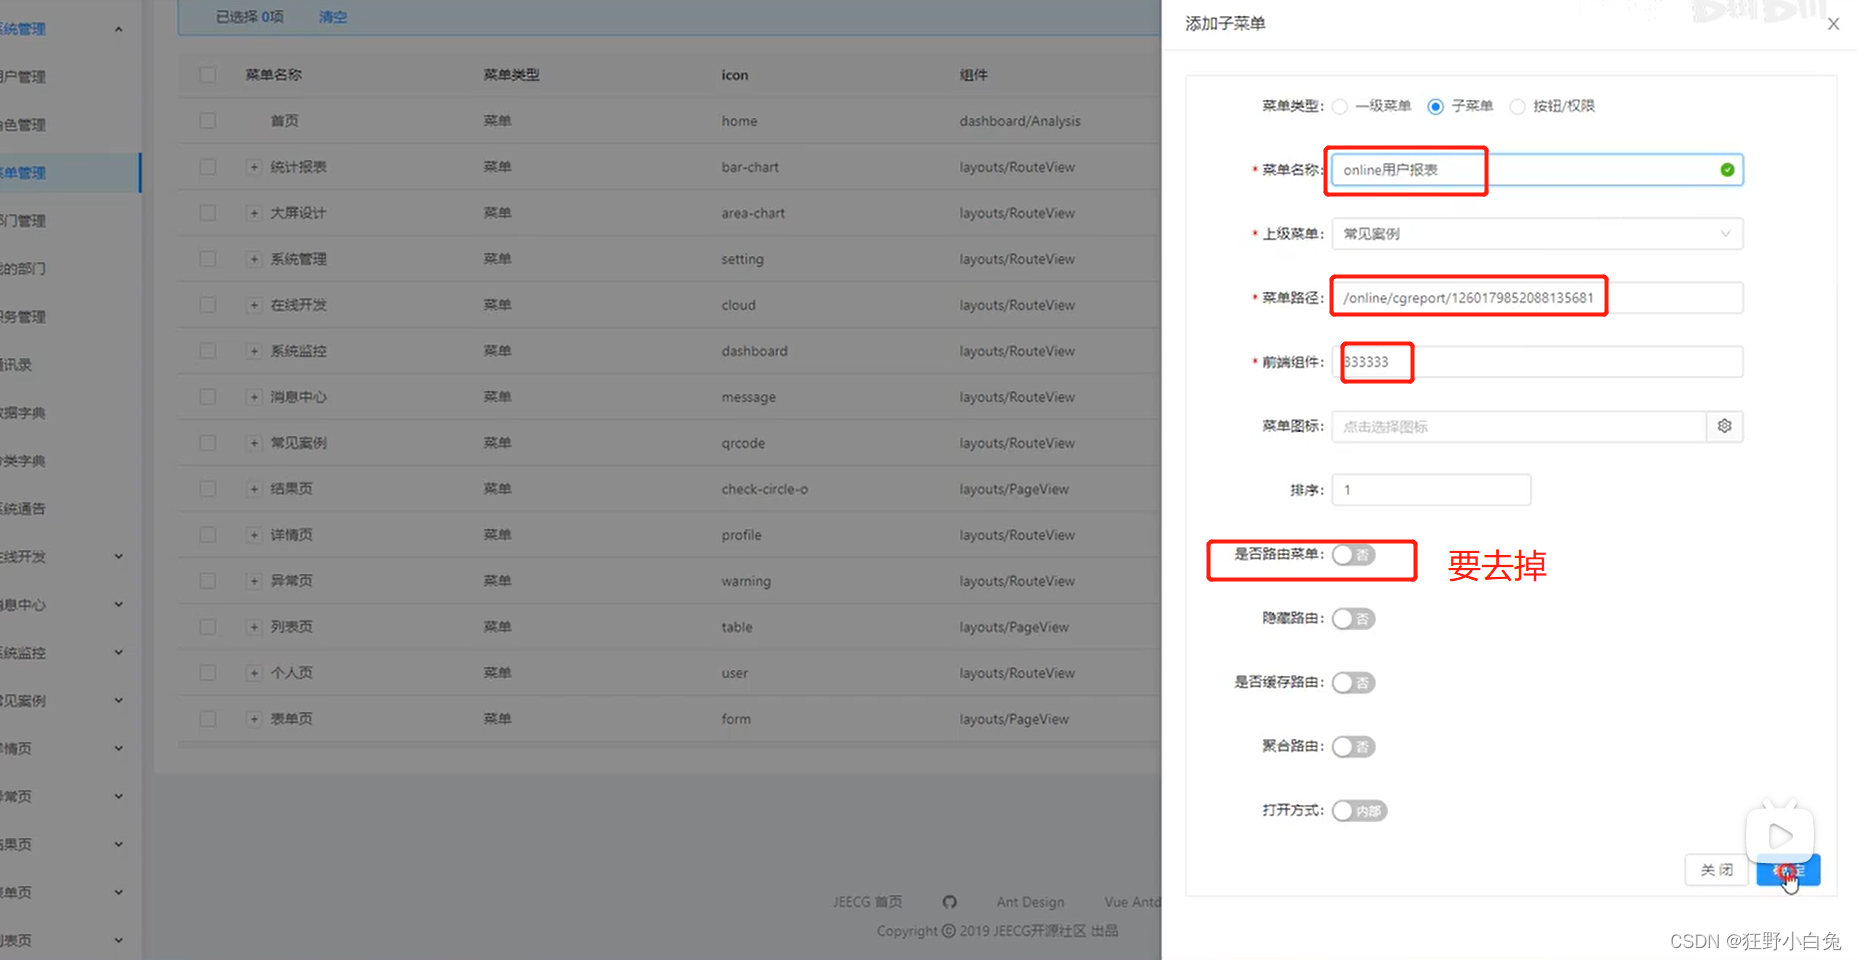Check the checkbox for the 常见案例 row
The width and height of the screenshot is (1857, 960).
tap(207, 443)
